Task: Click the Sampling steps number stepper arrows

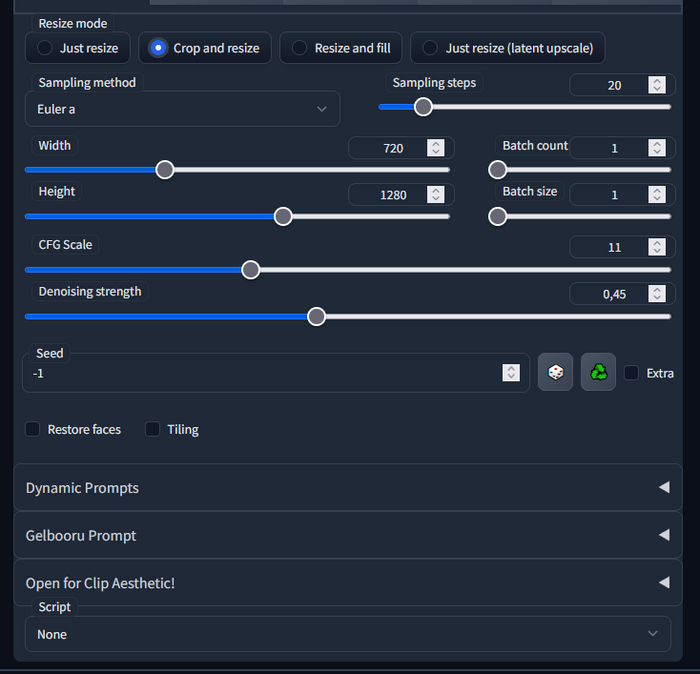Action: point(656,85)
